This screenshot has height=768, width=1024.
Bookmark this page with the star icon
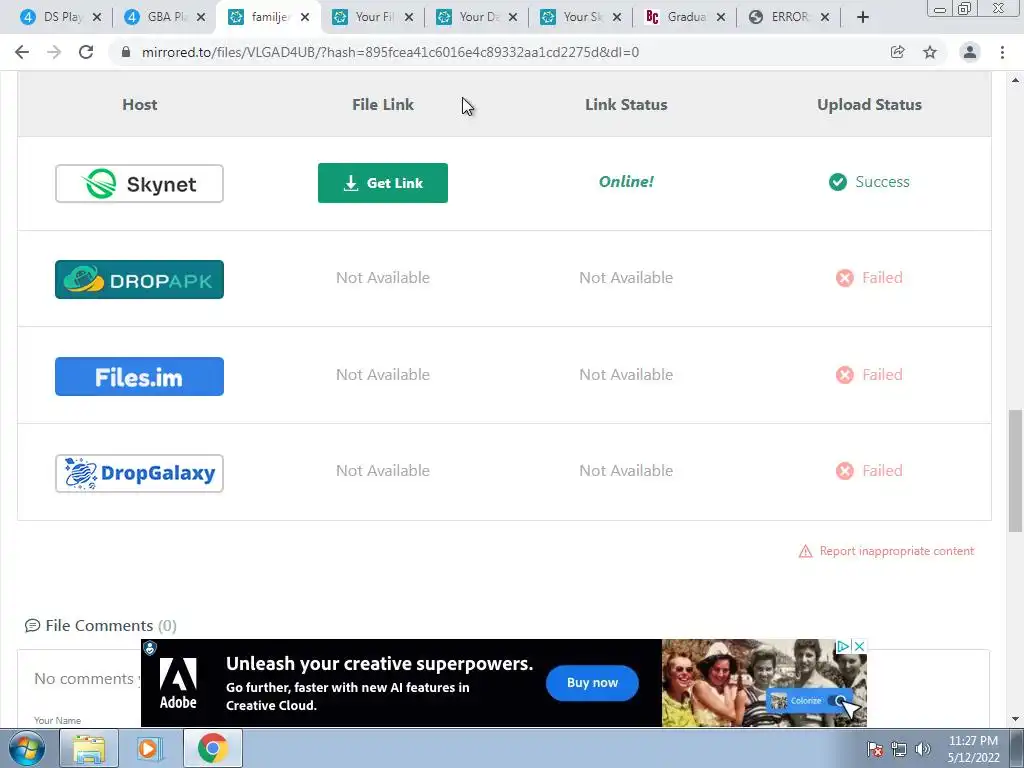point(930,52)
